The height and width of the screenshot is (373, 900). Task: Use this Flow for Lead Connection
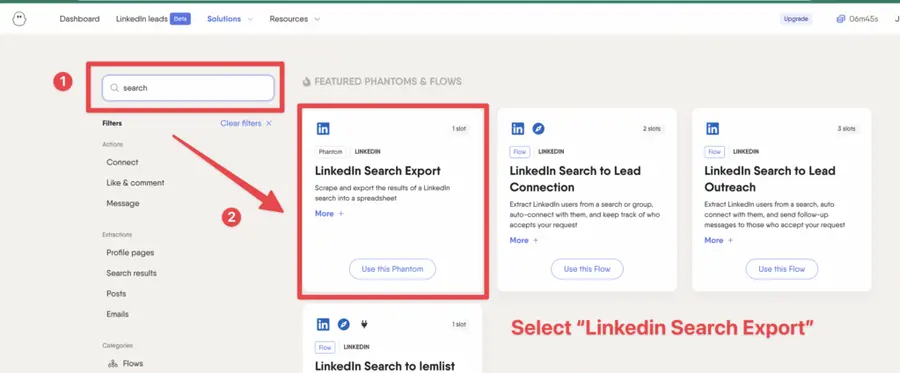(587, 269)
